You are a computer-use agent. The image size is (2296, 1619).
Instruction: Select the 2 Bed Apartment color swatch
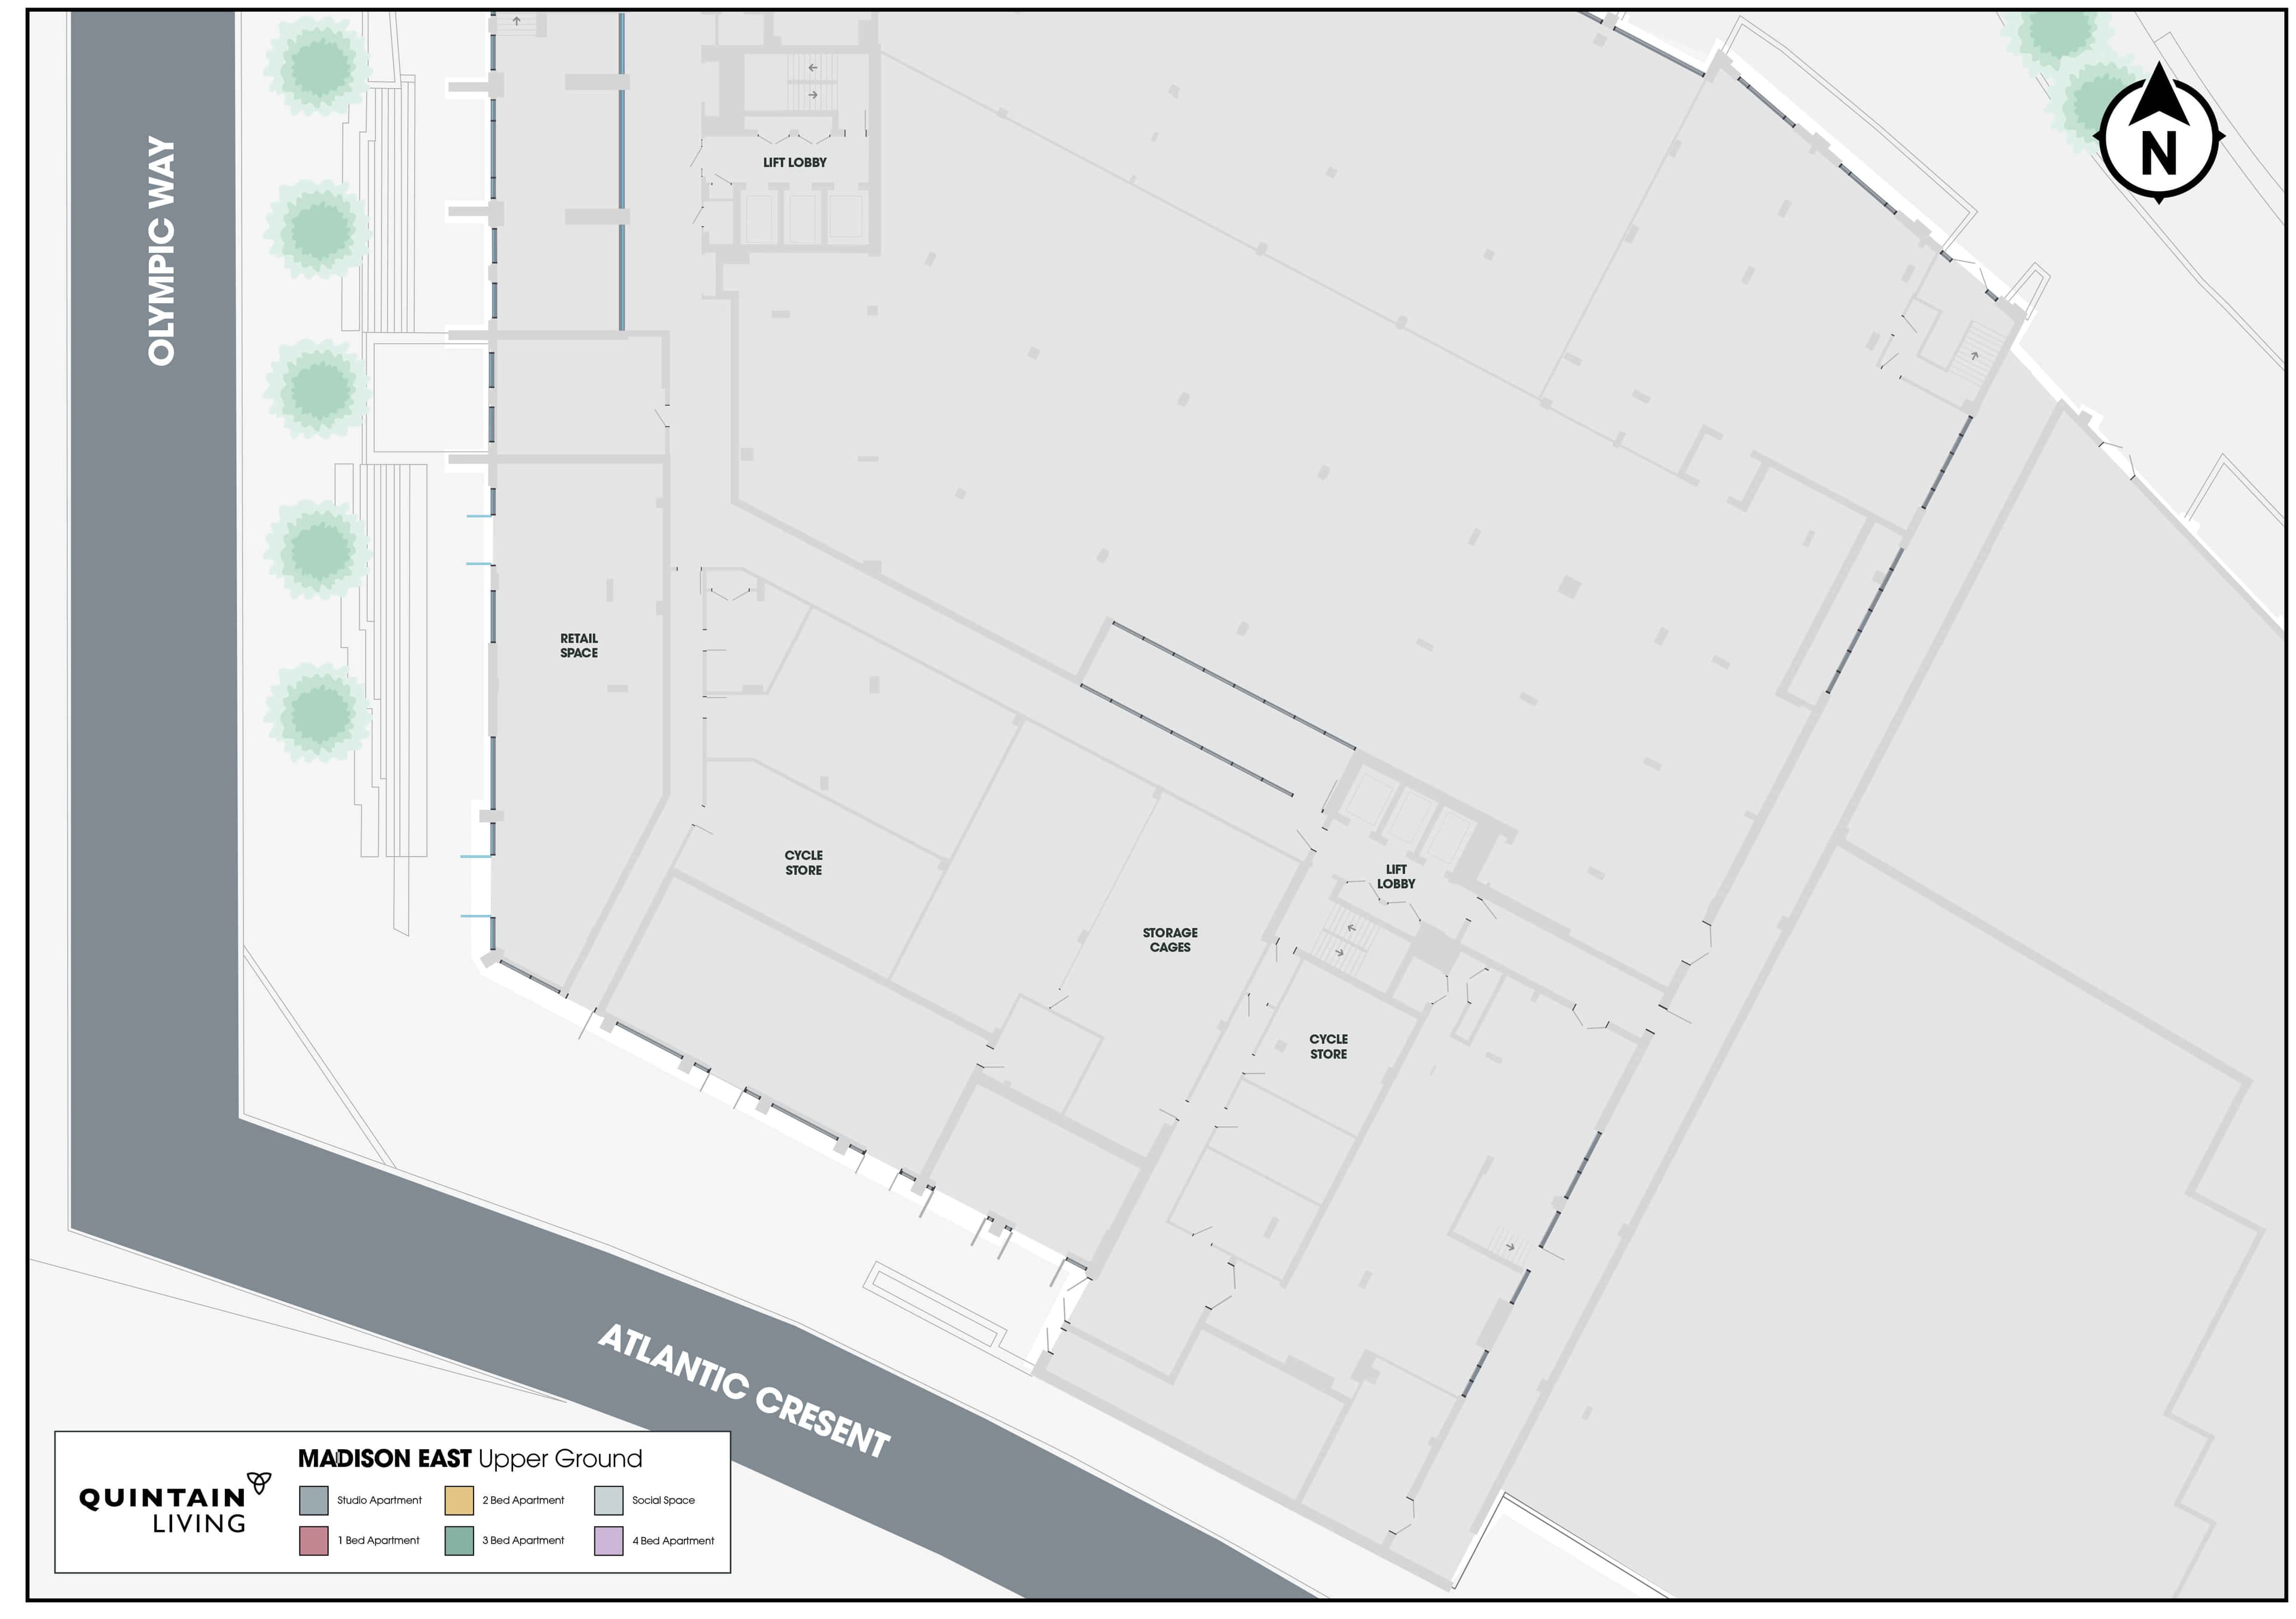coord(459,1500)
